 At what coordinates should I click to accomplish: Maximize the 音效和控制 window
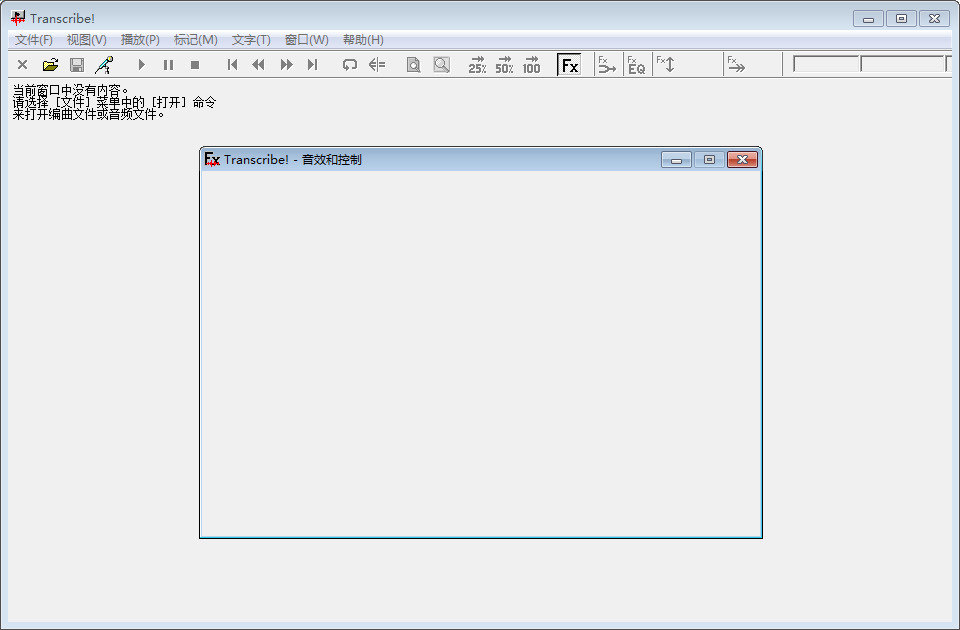click(710, 160)
